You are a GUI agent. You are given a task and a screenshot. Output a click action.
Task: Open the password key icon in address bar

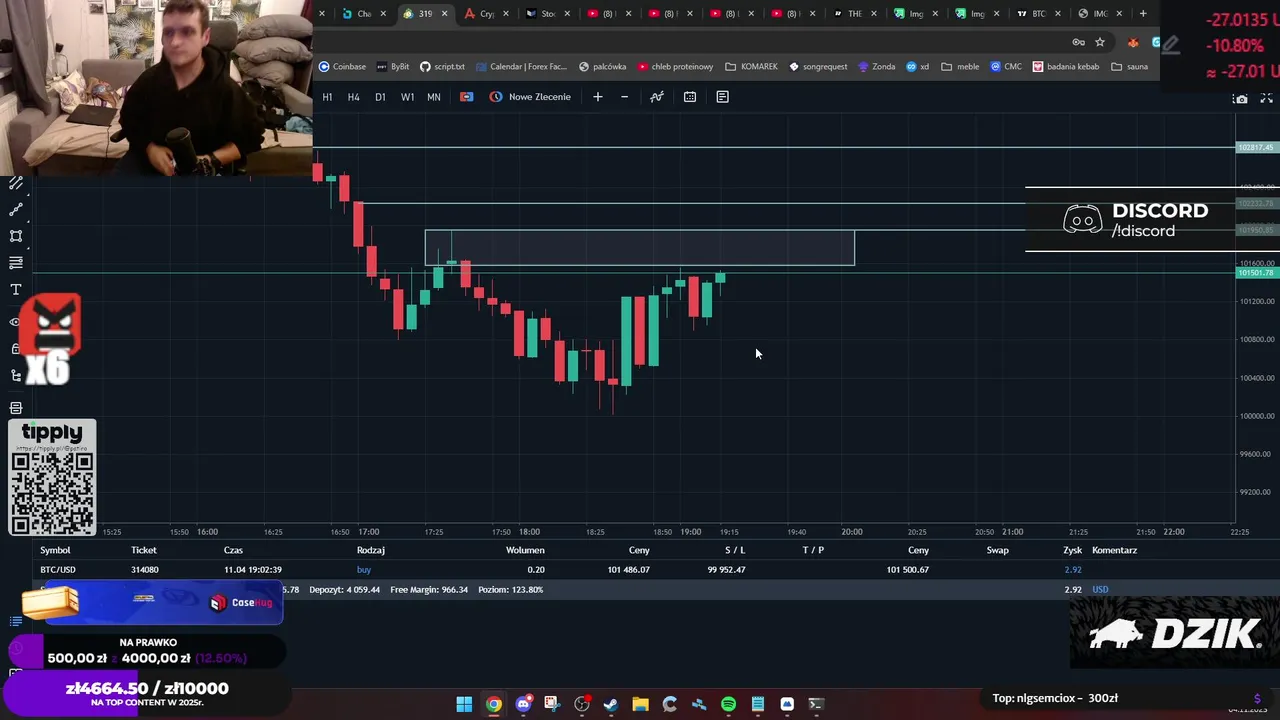coord(1078,42)
